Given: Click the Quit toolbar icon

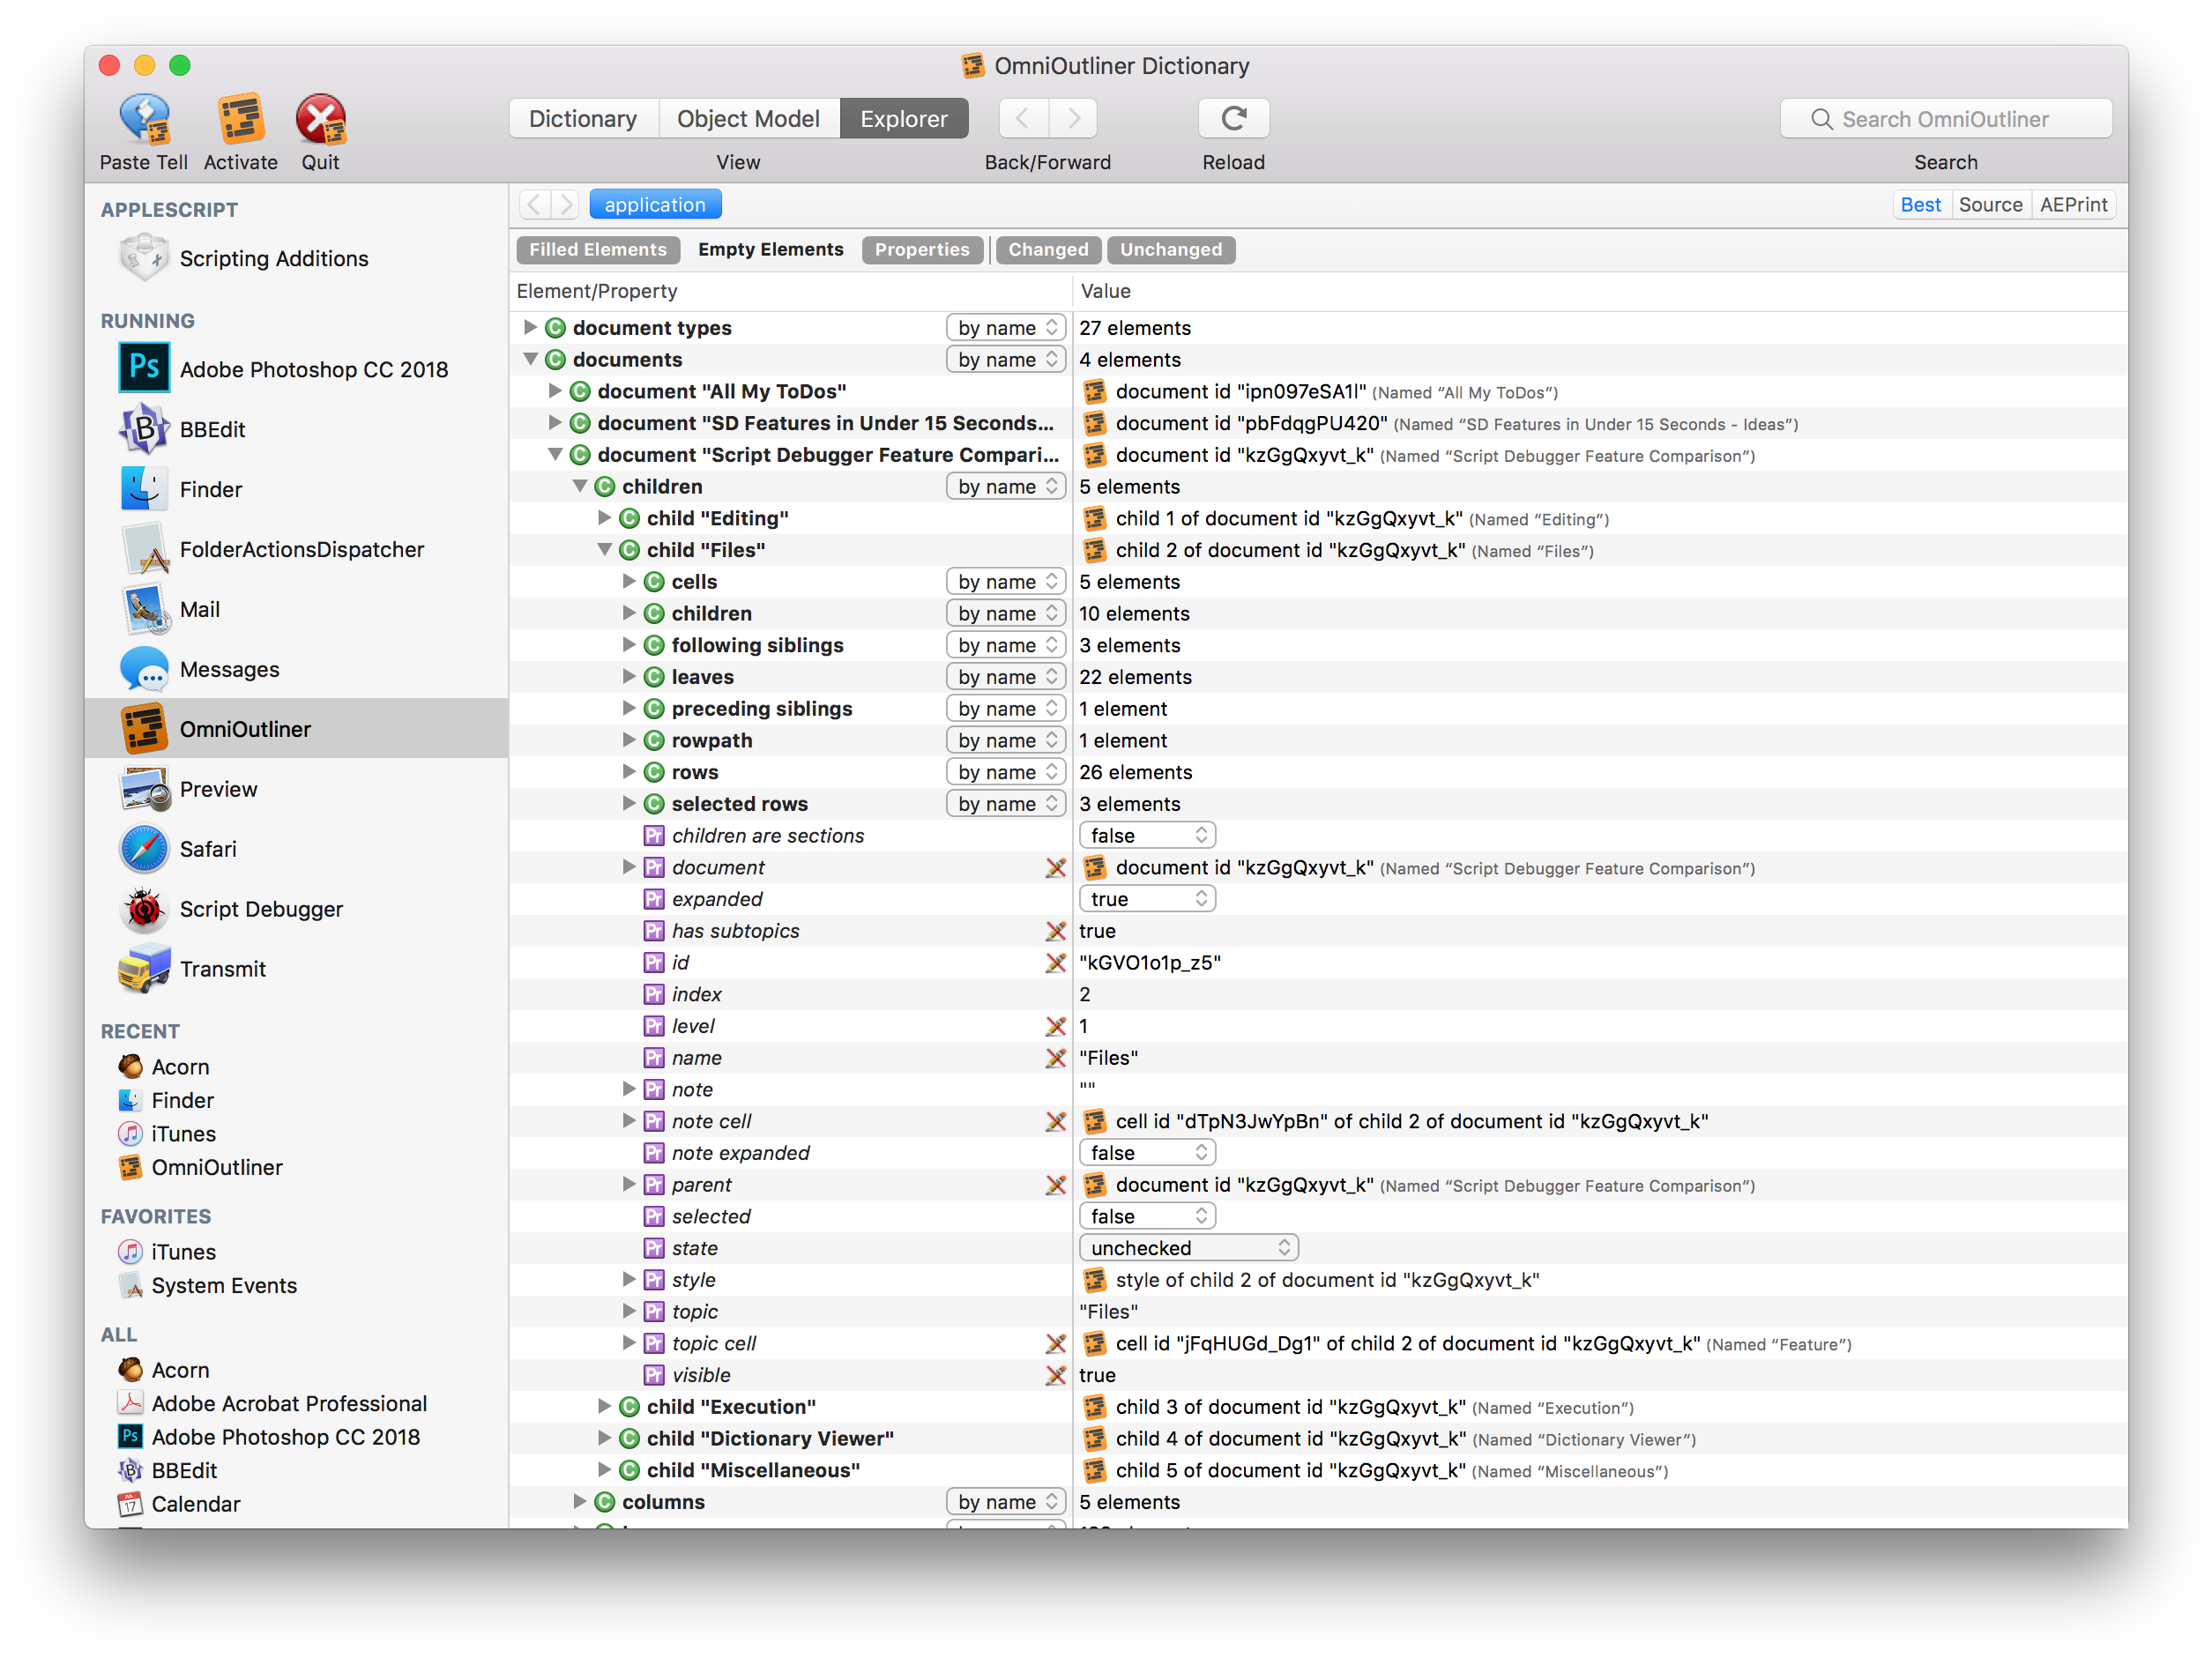Looking at the screenshot, I should tap(321, 120).
